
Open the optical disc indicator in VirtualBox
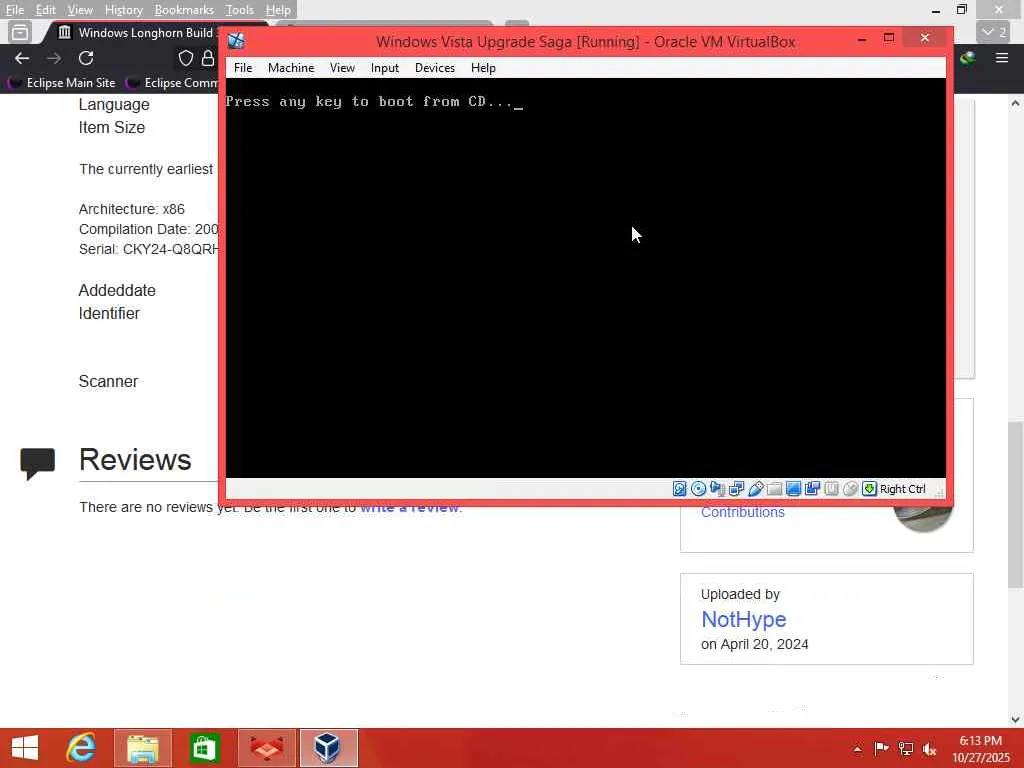pos(698,488)
